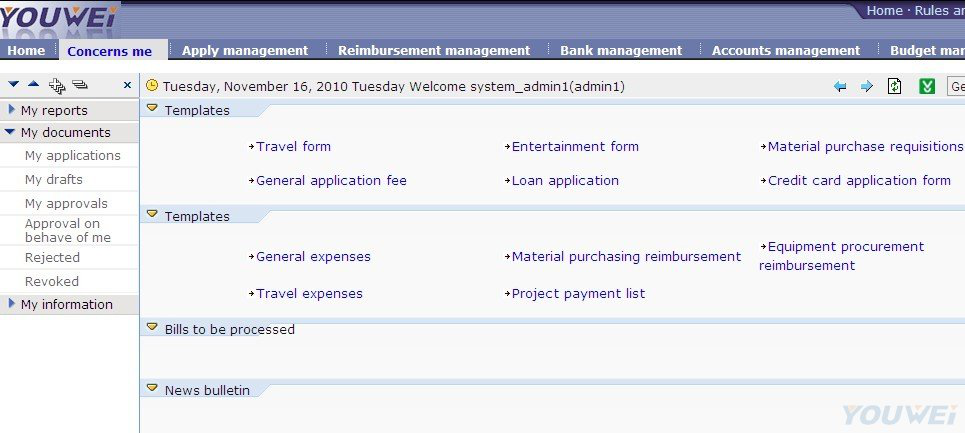Image resolution: width=965 pixels, height=433 pixels.
Task: Click the up-arrow icon in sidebar toolbar
Action: coord(34,84)
